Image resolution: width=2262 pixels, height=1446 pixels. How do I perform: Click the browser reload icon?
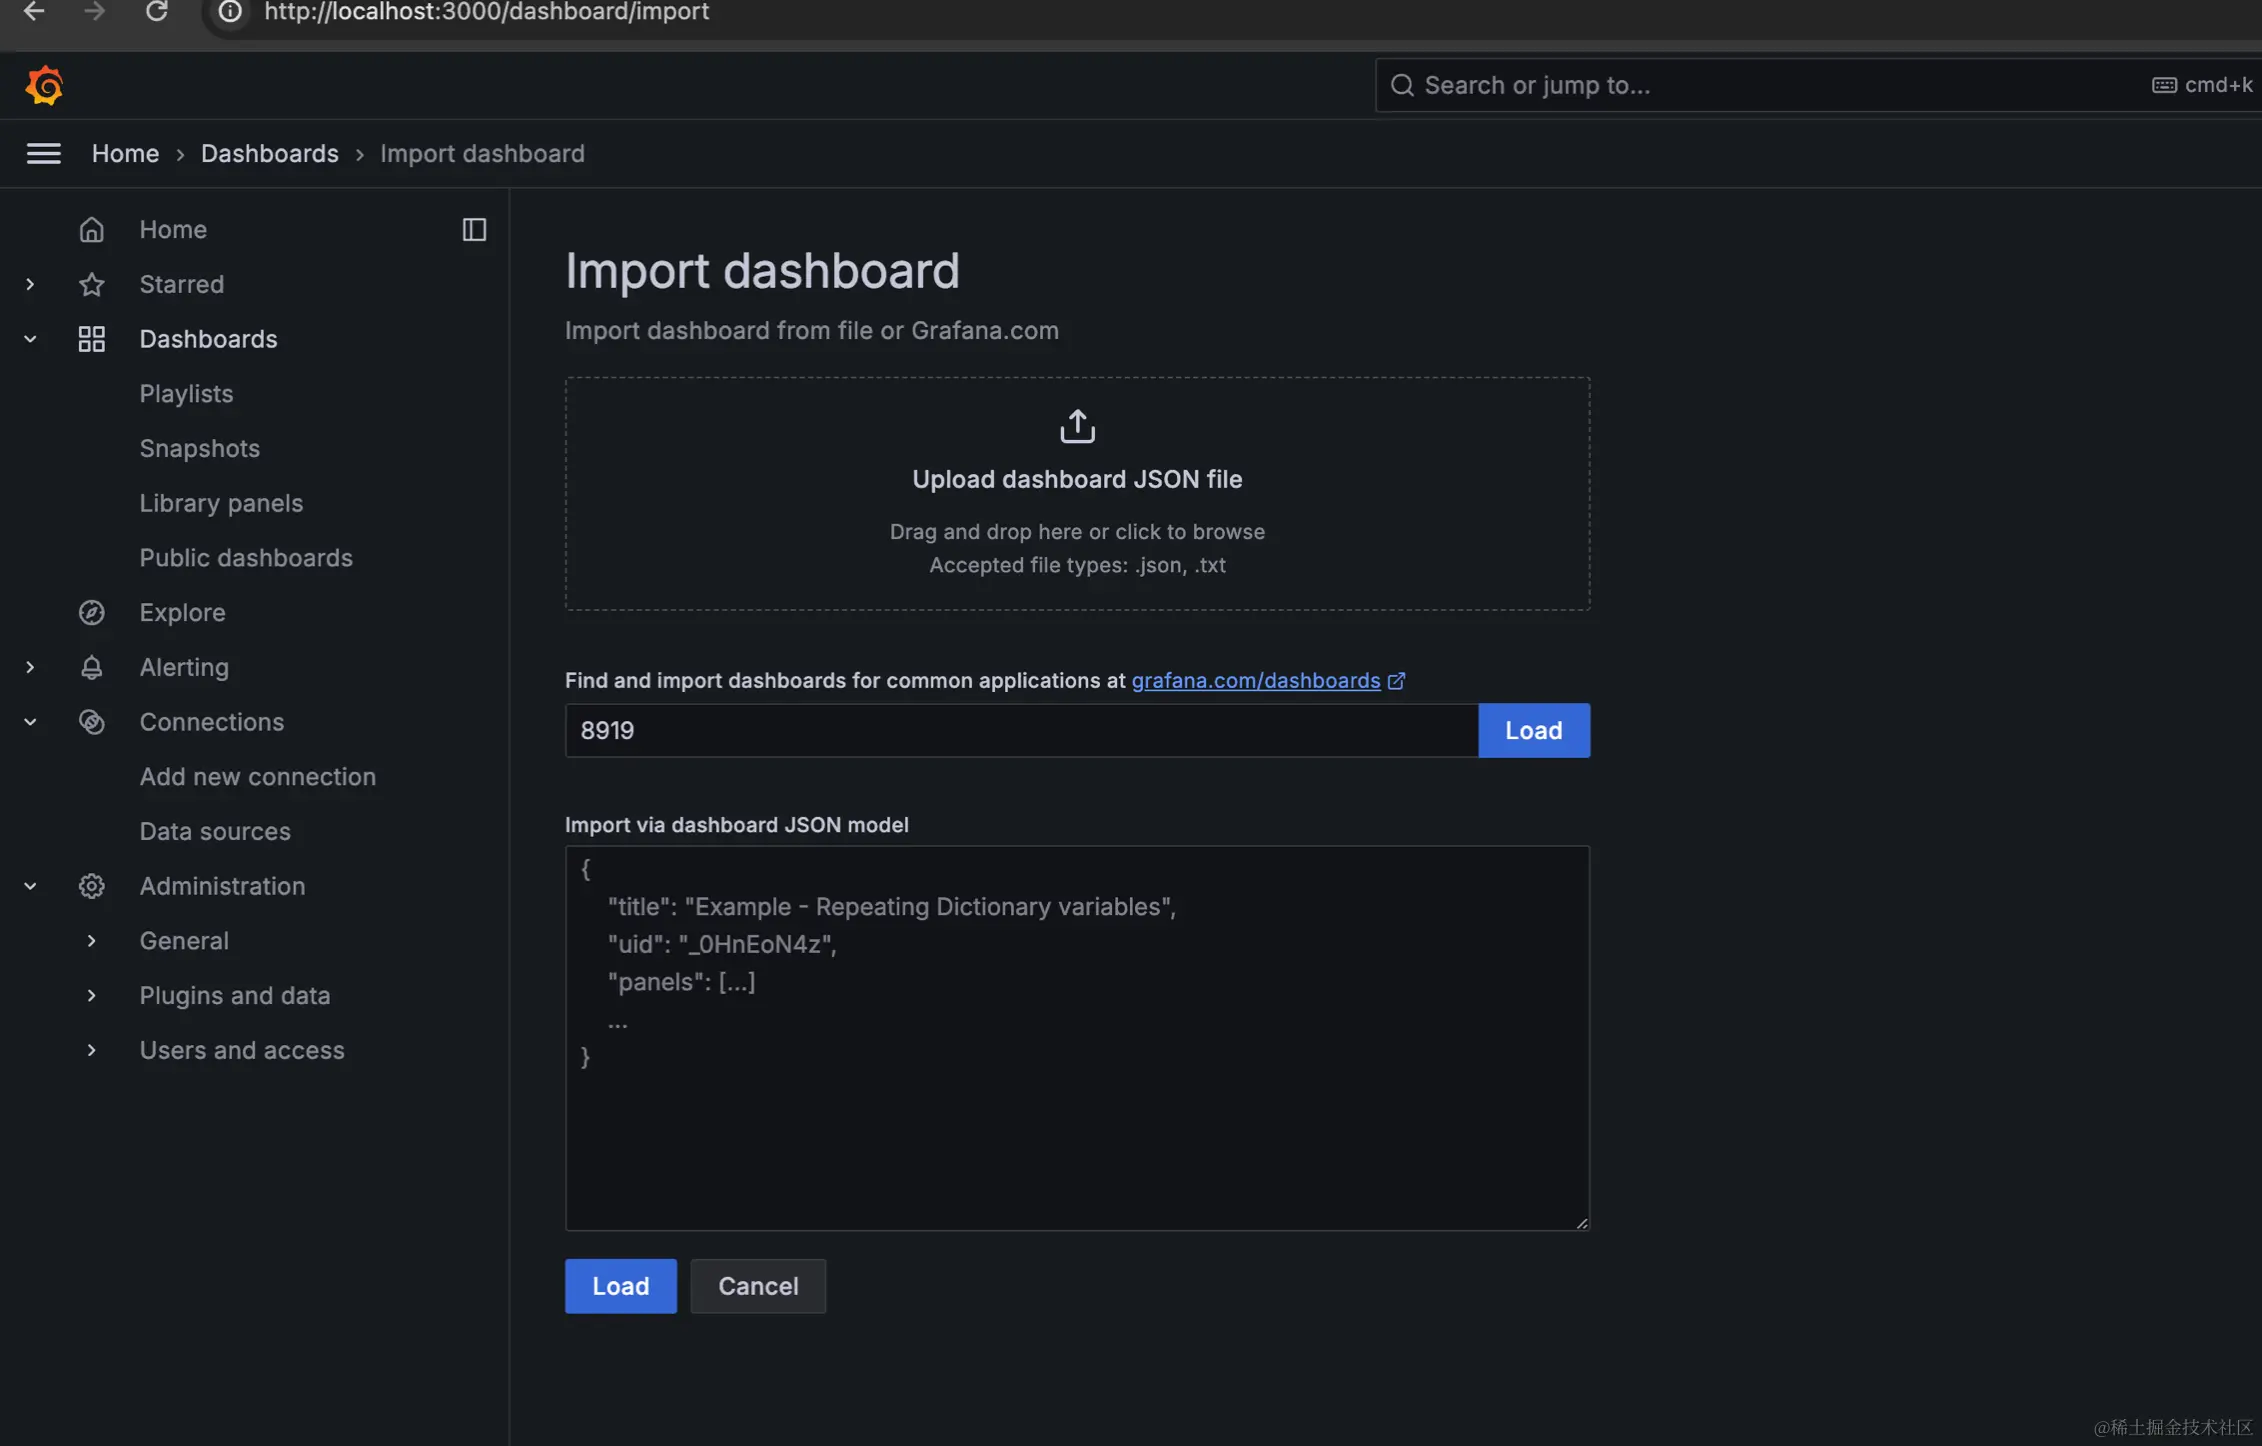click(x=156, y=12)
